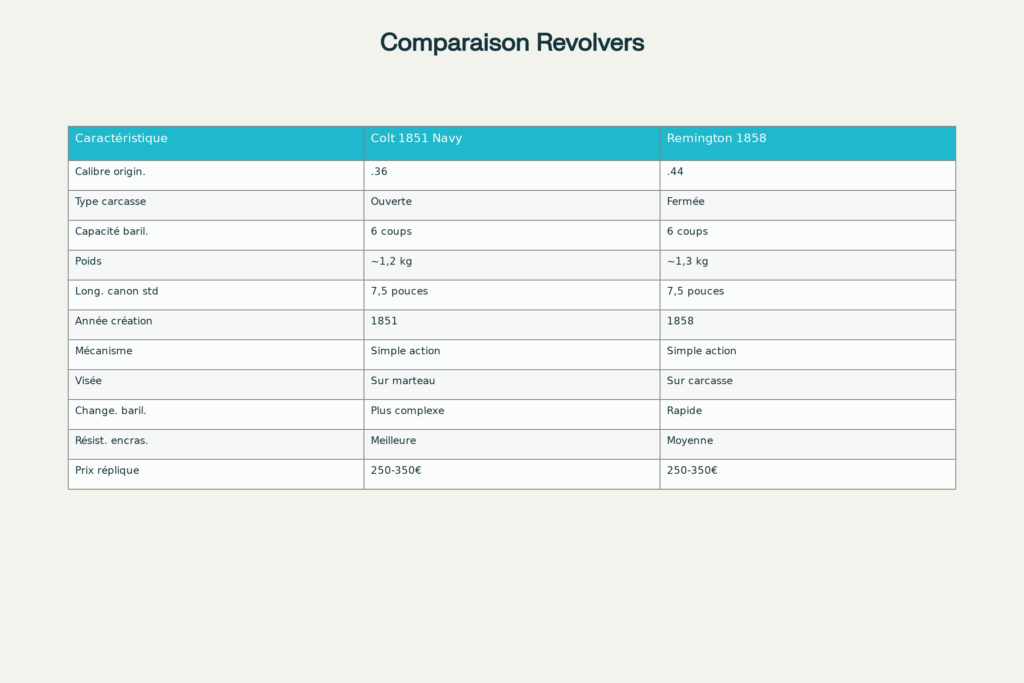Click the '~1,2 kg' weight cell
Viewport: 1024px width, 683px height.
click(391, 262)
